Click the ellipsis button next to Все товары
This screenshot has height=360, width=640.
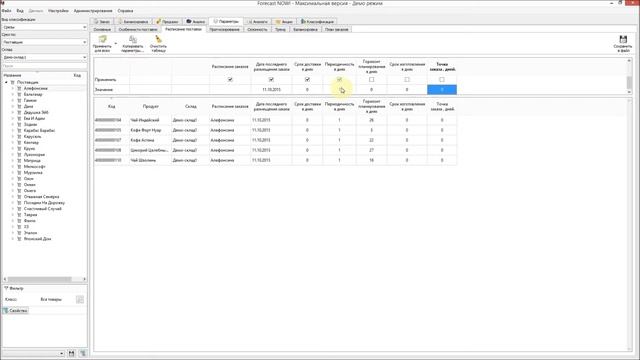tap(80, 300)
